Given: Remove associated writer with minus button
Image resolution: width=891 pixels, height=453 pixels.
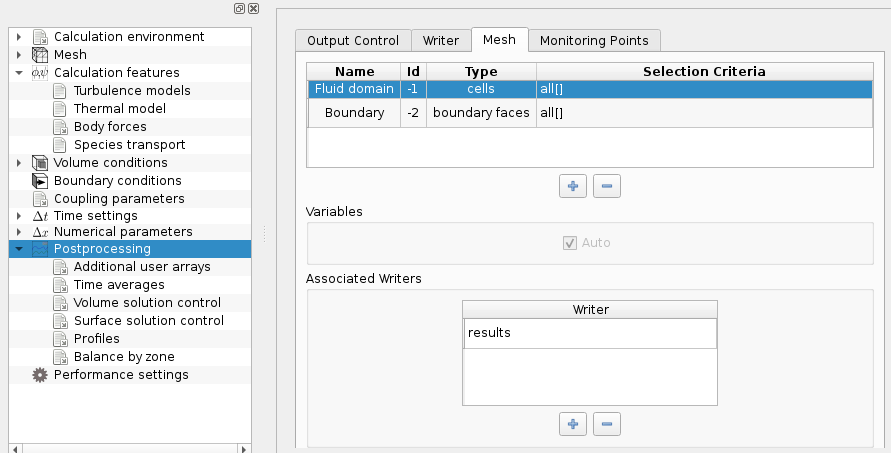Looking at the screenshot, I should pos(607,424).
